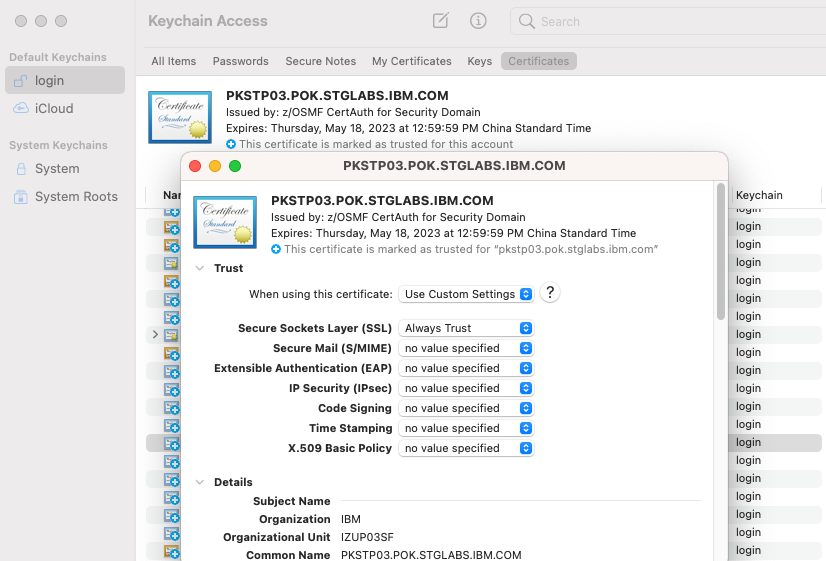Click Organizational Unit value IZUP03SF
This screenshot has width=826, height=561.
[367, 537]
